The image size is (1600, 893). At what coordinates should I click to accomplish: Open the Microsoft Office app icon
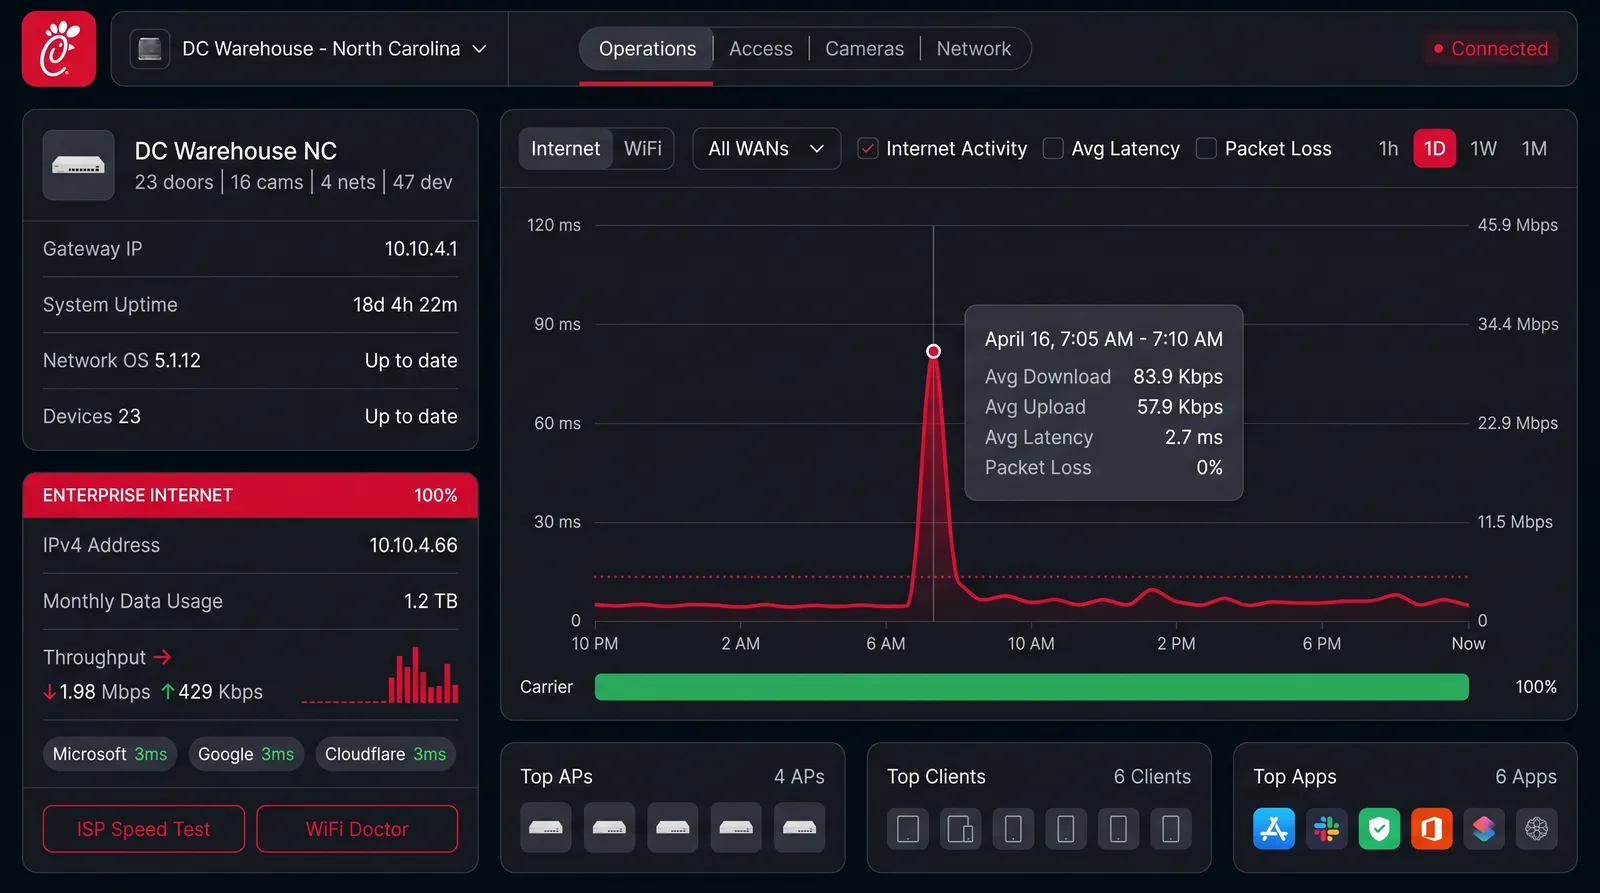pyautogui.click(x=1432, y=828)
